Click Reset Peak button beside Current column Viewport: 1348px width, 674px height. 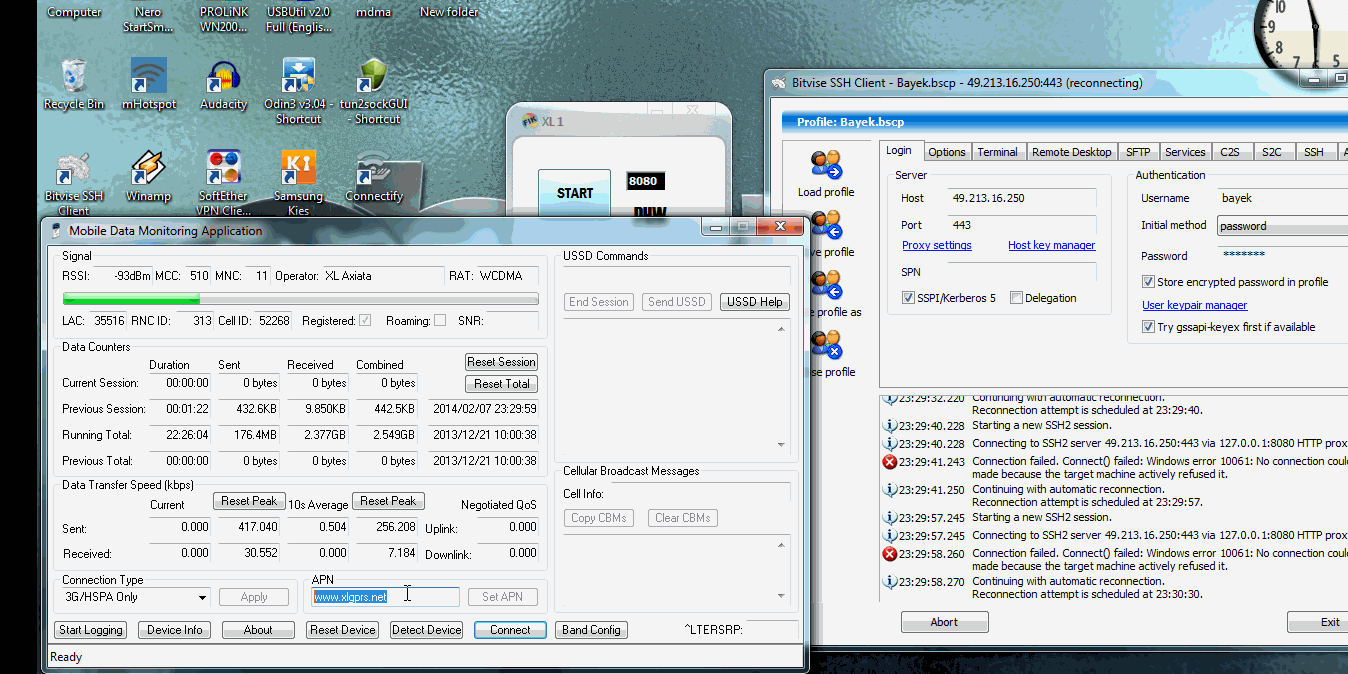tap(249, 501)
